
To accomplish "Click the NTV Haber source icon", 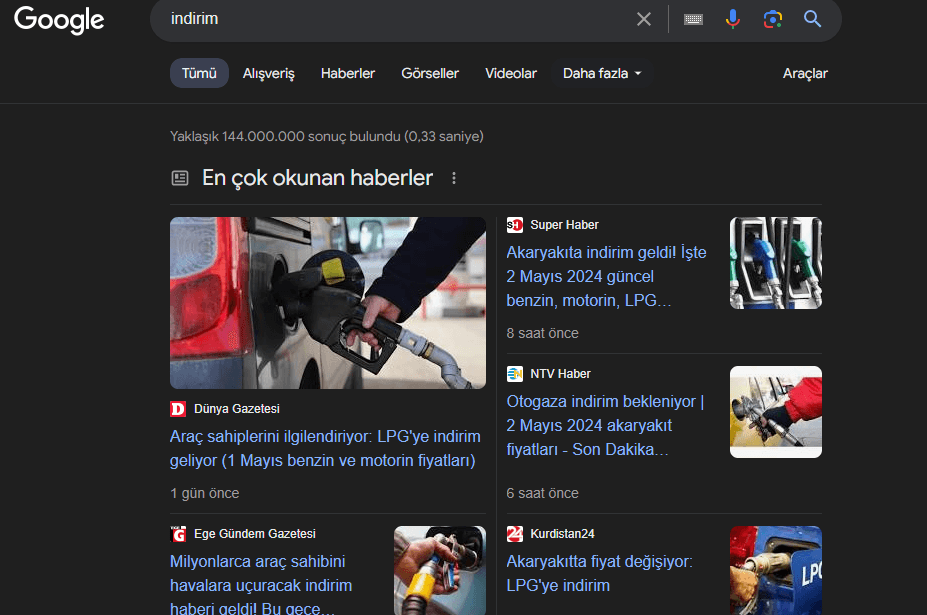I will pyautogui.click(x=514, y=374).
